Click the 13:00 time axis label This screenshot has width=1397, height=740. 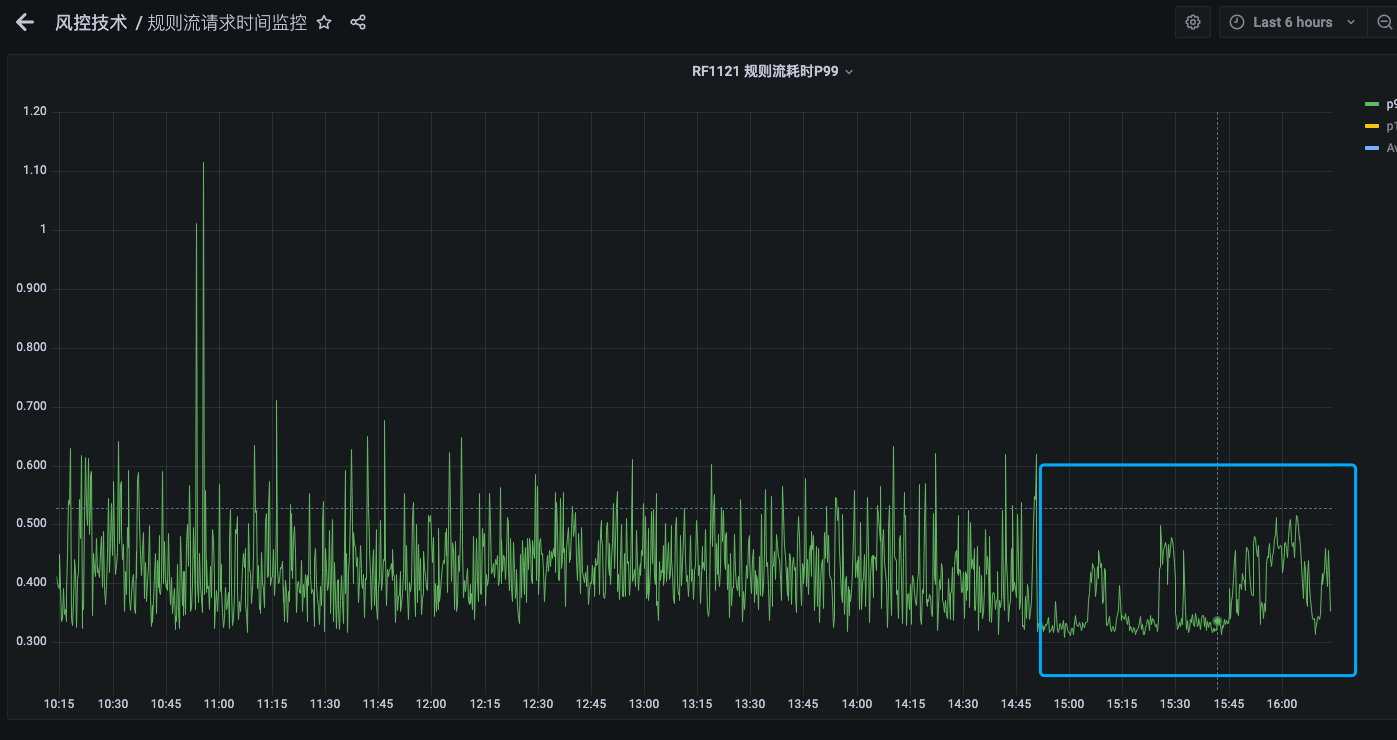pos(644,704)
